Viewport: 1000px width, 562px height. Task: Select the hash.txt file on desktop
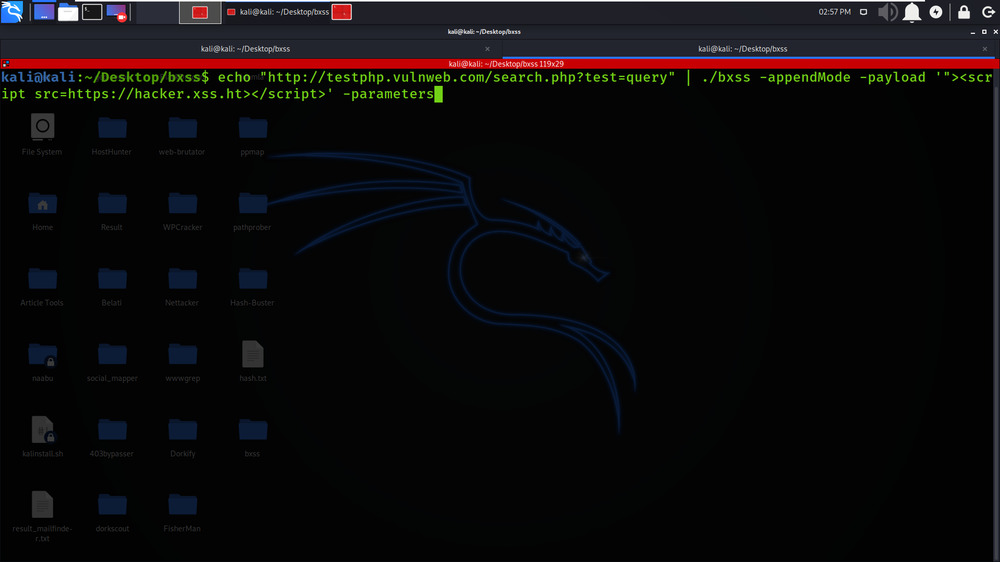click(253, 361)
